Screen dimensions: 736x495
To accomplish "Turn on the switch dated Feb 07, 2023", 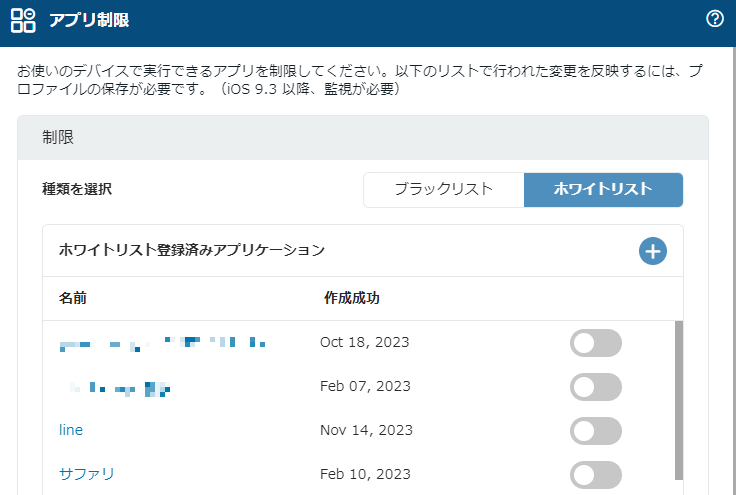I will point(596,387).
